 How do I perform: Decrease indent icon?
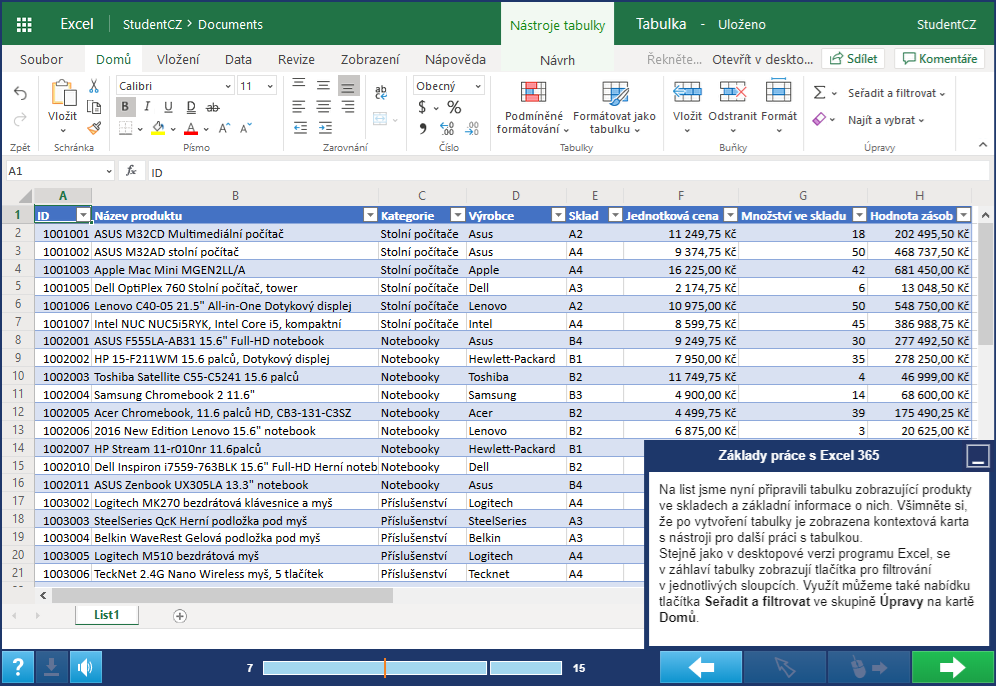point(300,128)
